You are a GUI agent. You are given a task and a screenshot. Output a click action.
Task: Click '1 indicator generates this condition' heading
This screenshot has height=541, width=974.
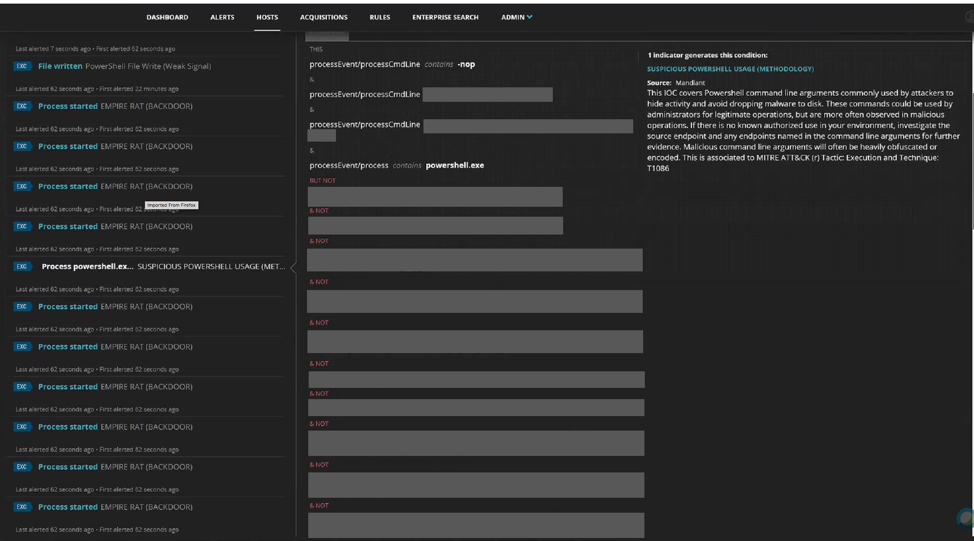click(x=707, y=55)
